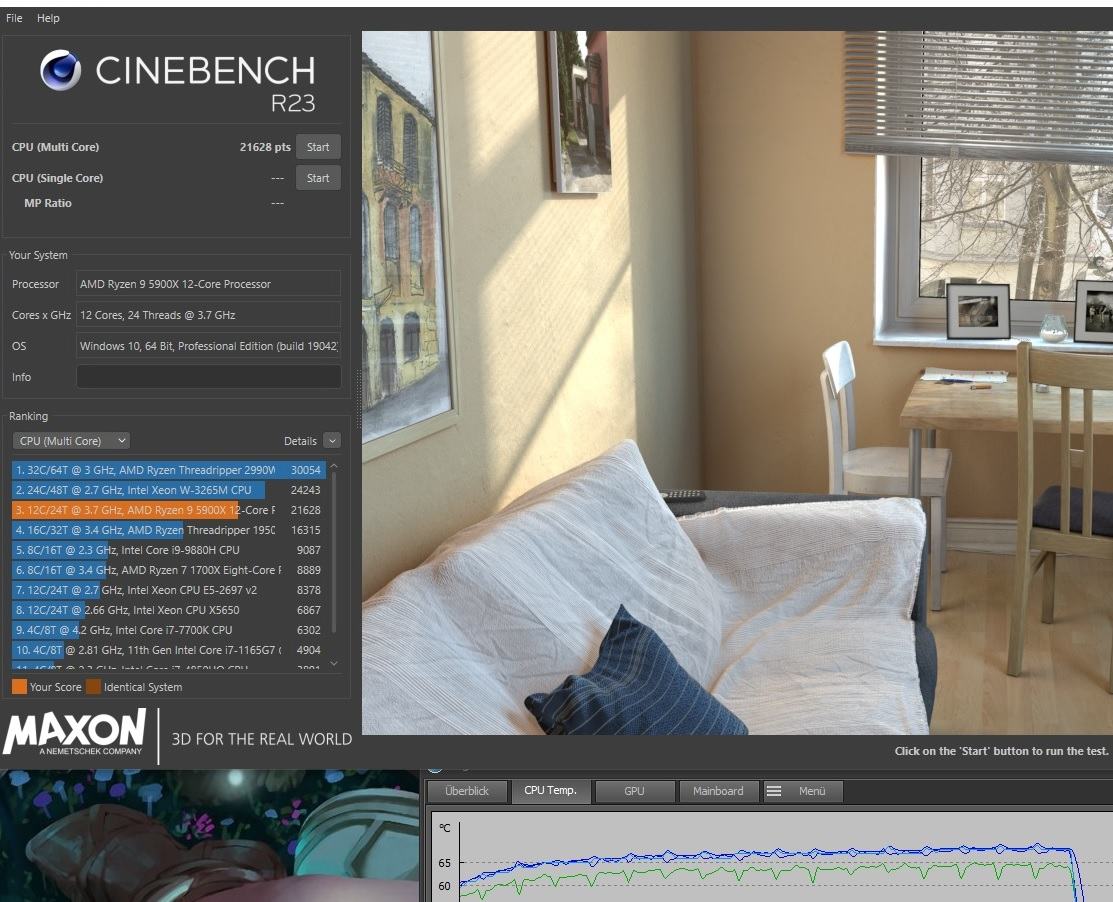Screen dimensions: 1113x902
Task: Click the Your System section heading
Action: point(38,255)
